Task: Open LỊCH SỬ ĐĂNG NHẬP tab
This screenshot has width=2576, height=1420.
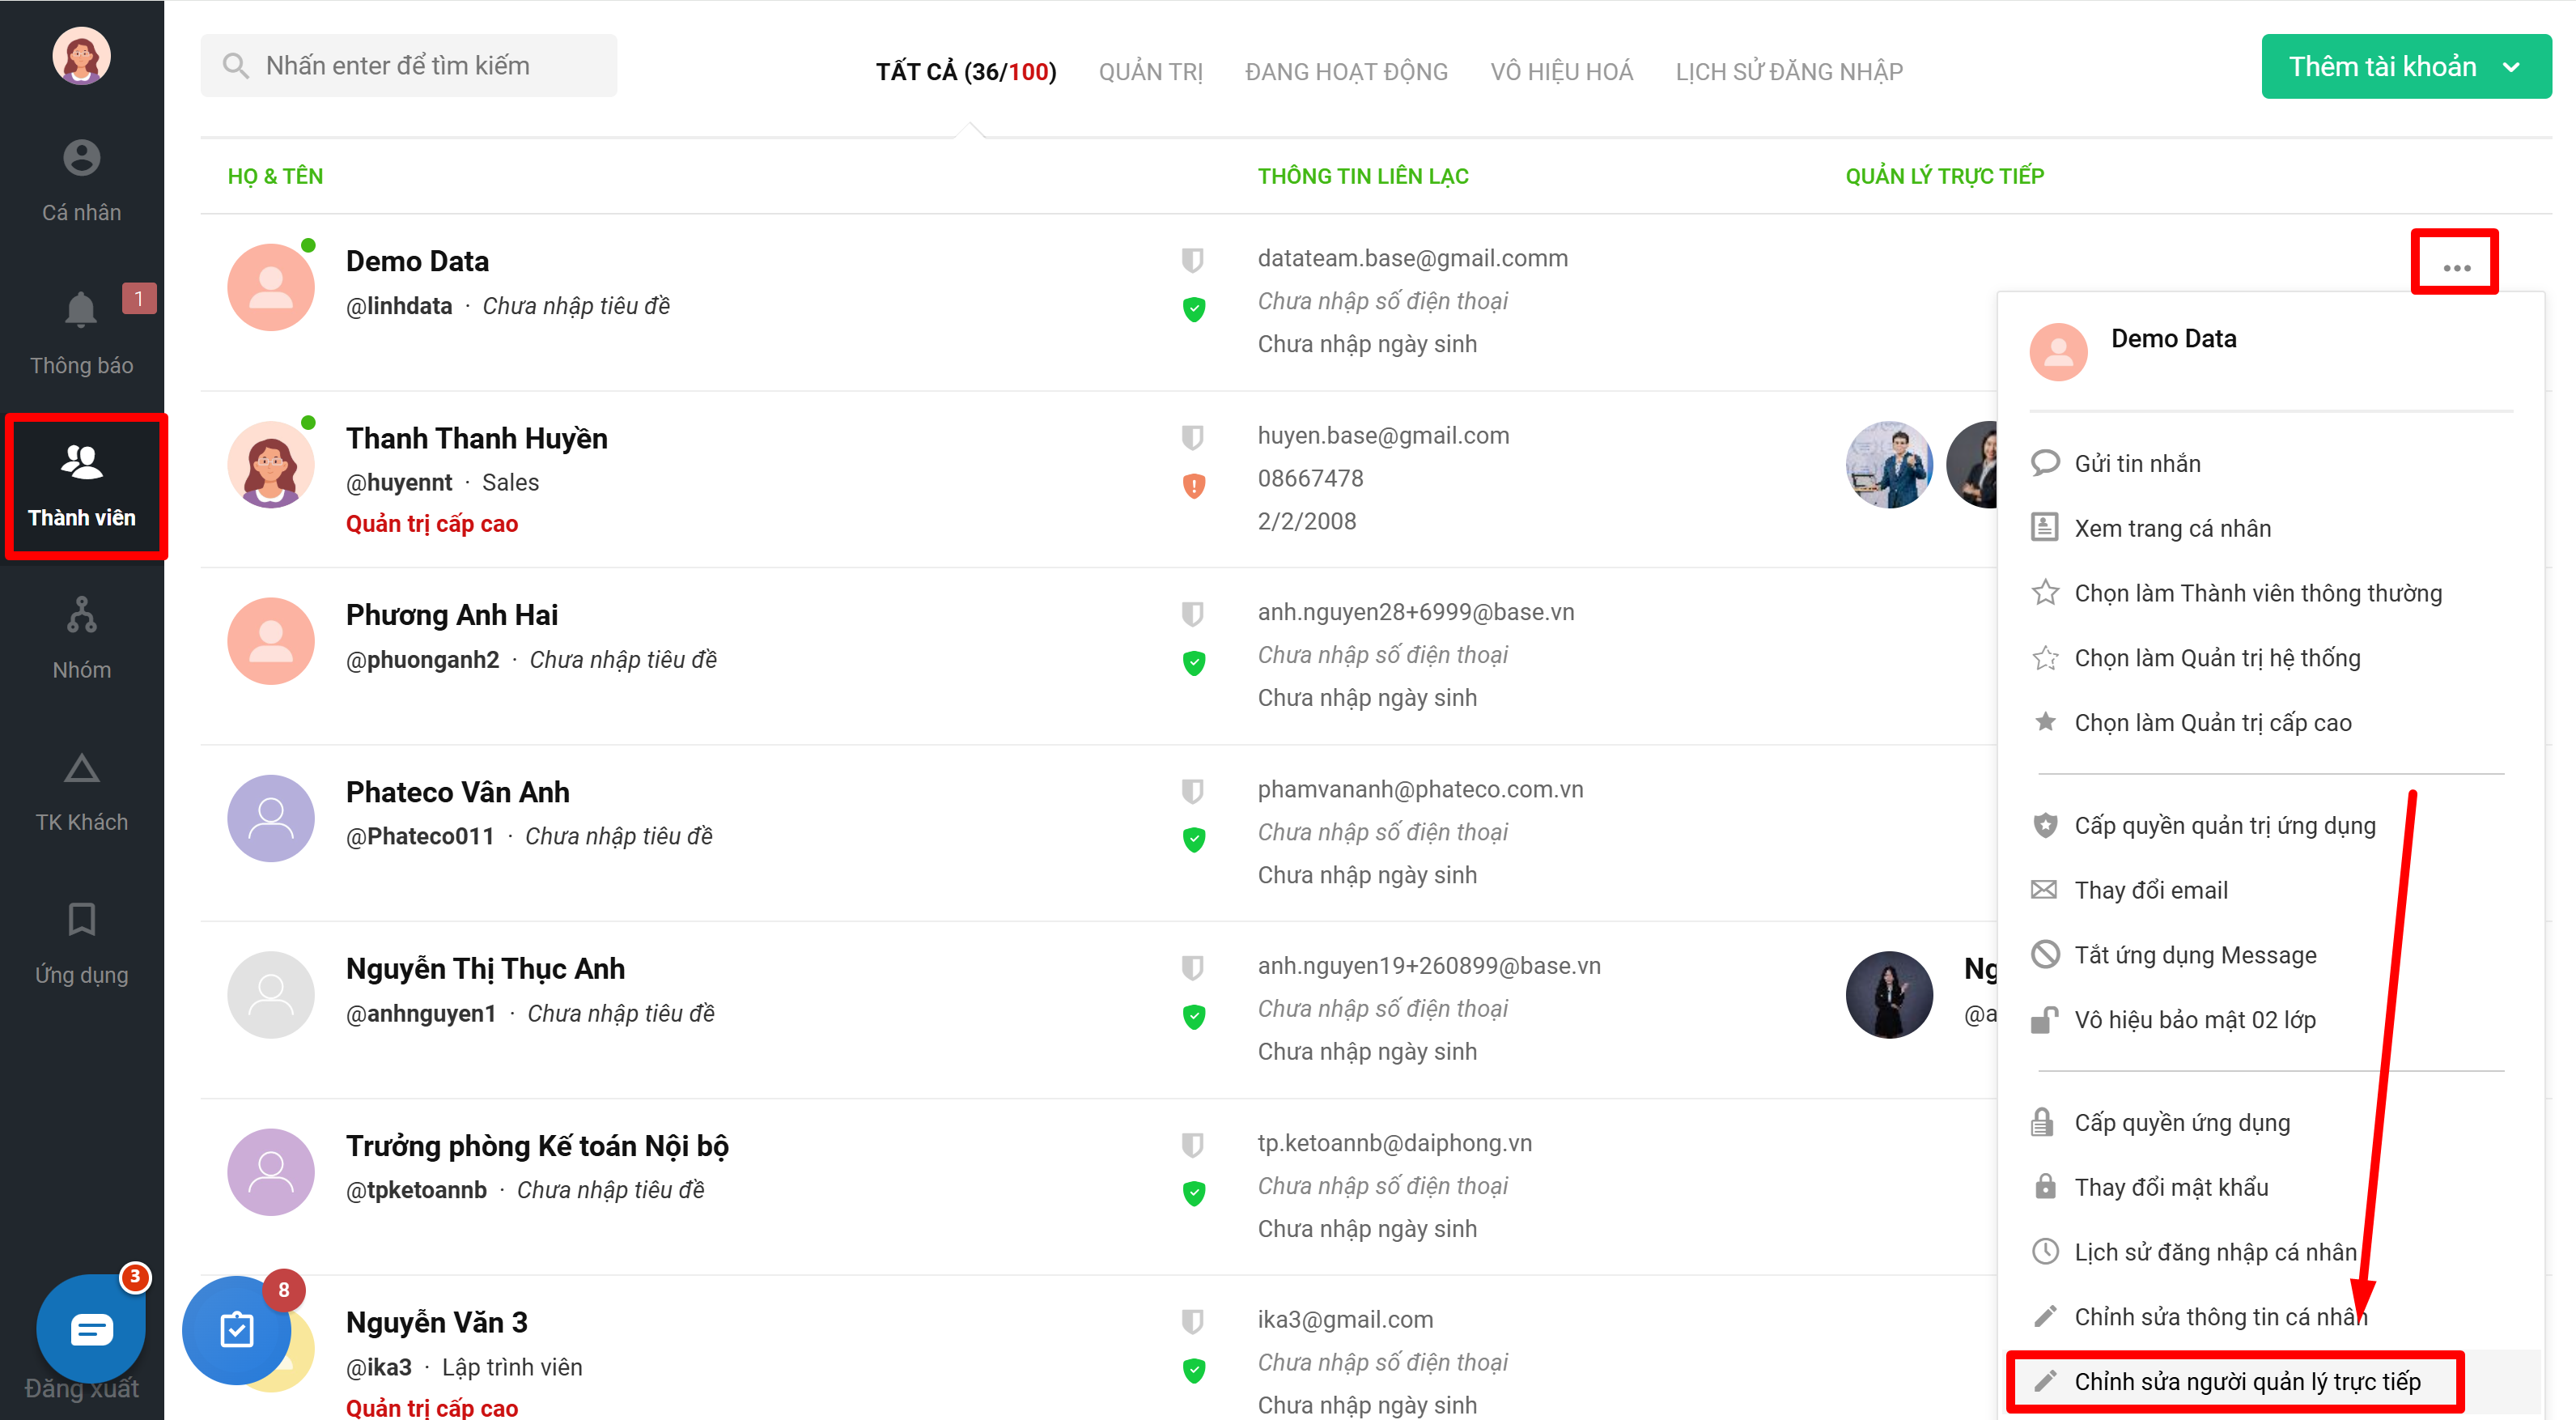Action: click(x=1788, y=71)
